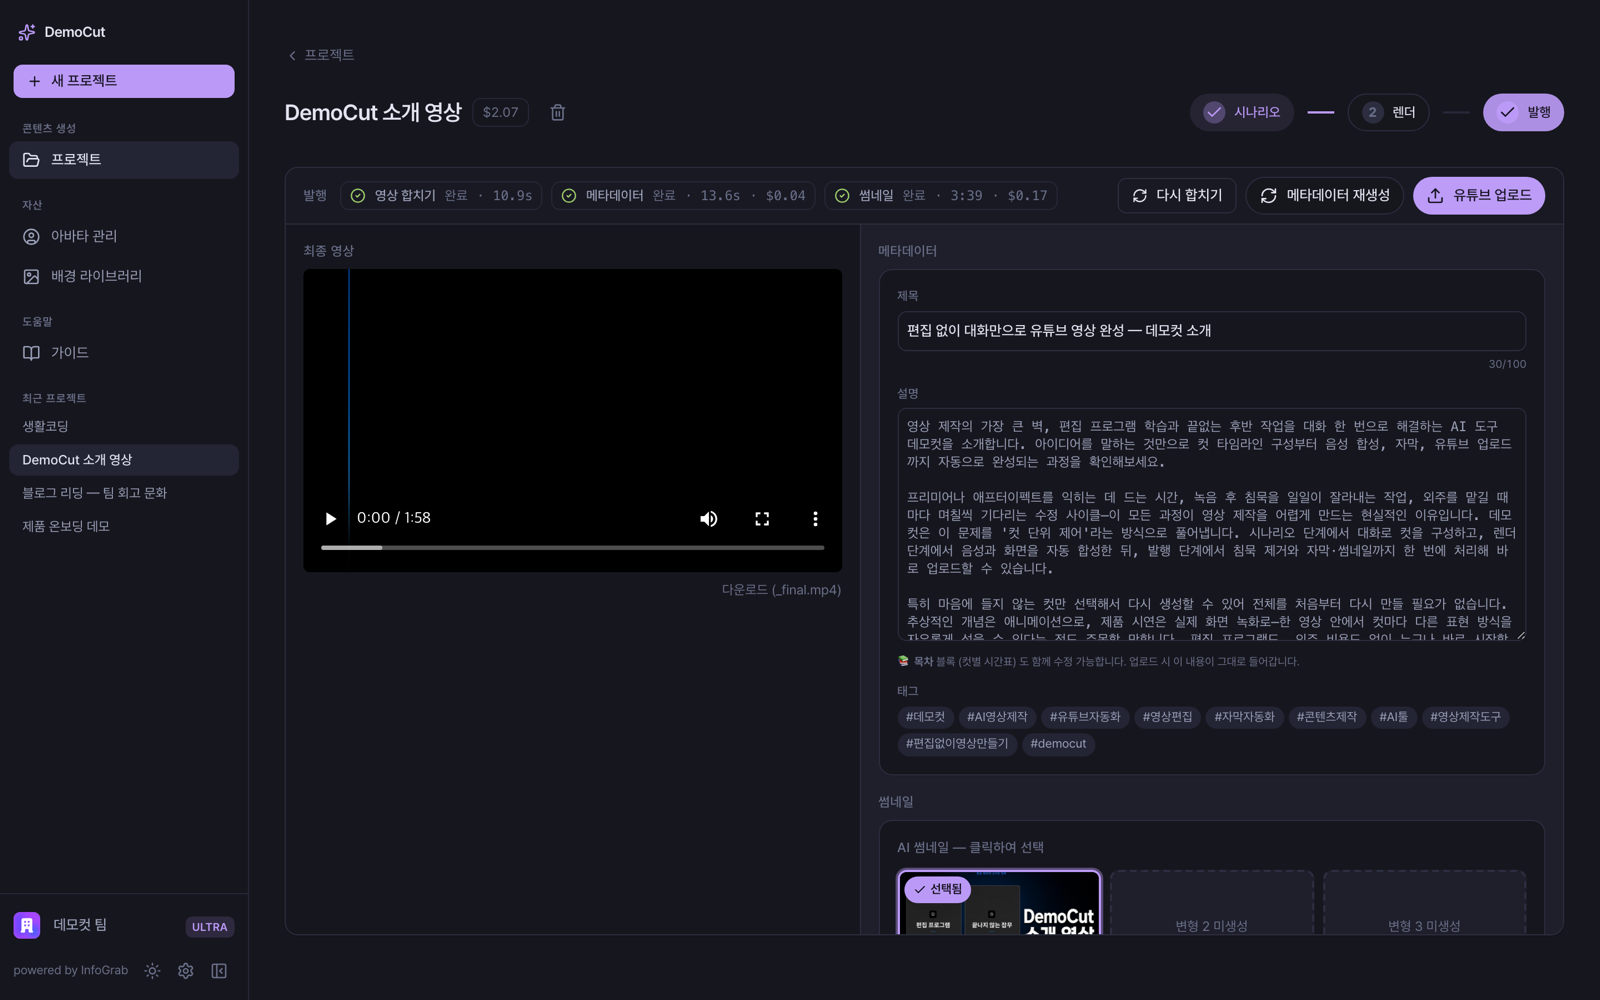Click the #AI툴 tag
This screenshot has height=1000, width=1600.
tap(1393, 717)
